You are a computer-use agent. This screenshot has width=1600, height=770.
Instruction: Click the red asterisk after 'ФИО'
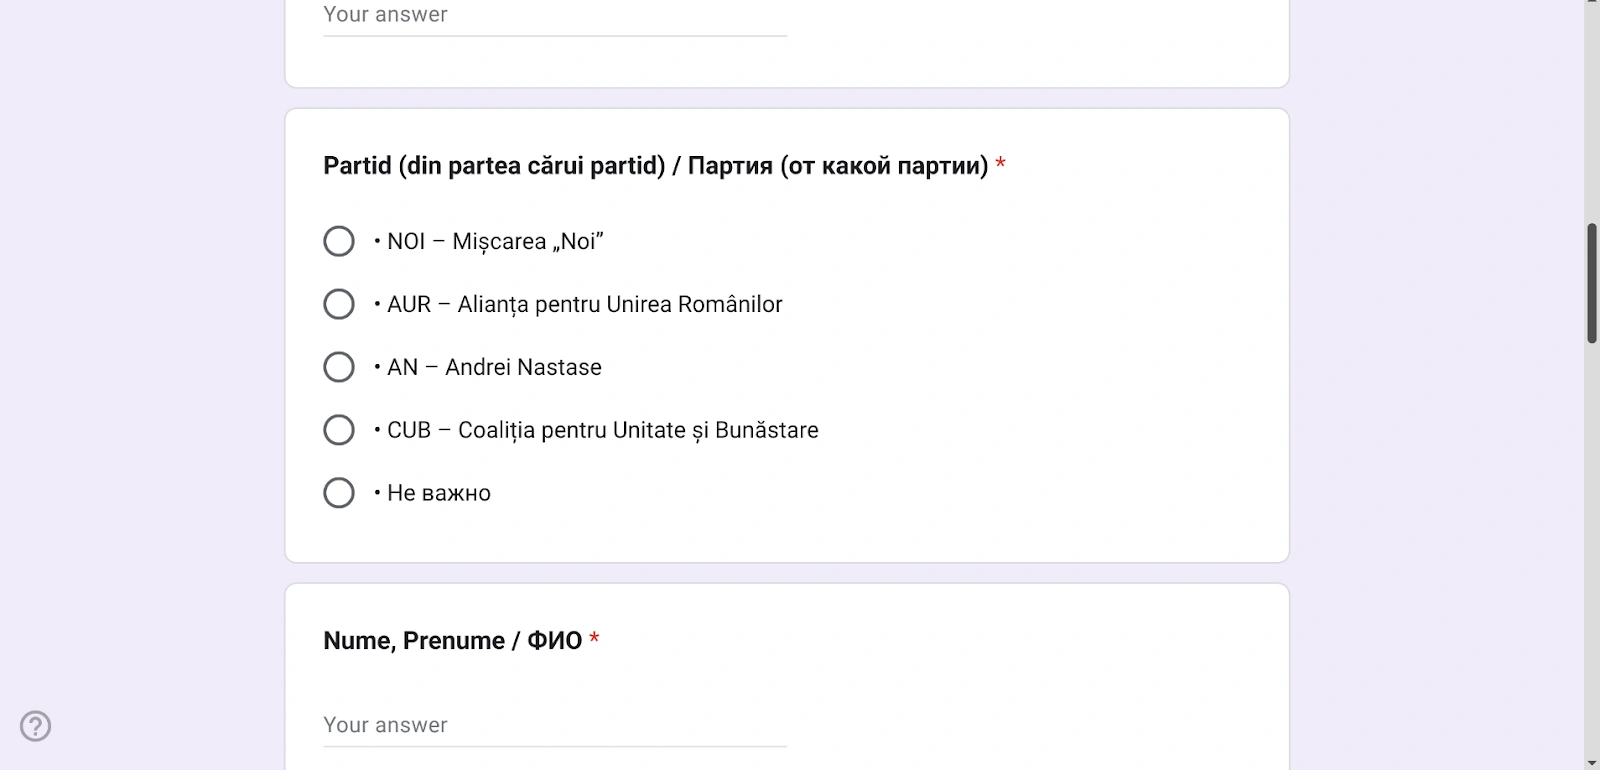[594, 639]
